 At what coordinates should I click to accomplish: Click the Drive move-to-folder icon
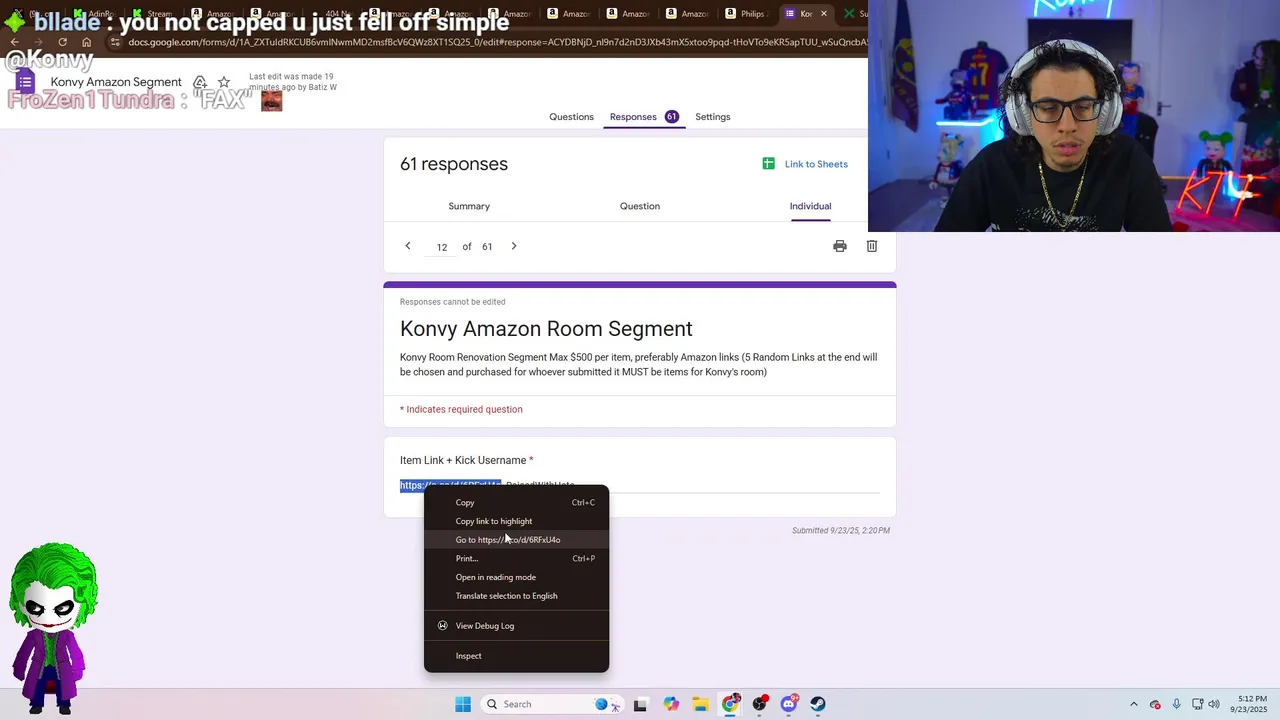coord(200,82)
